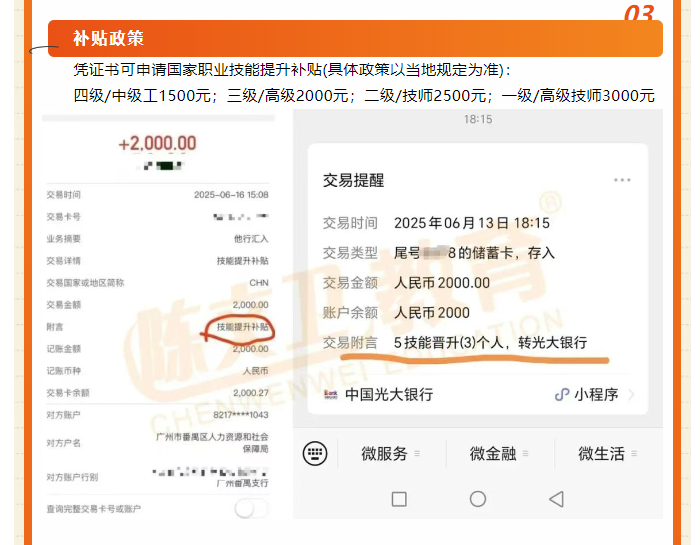Click the 补贴政策 orange header tab
700x545 pixels.
(109, 39)
